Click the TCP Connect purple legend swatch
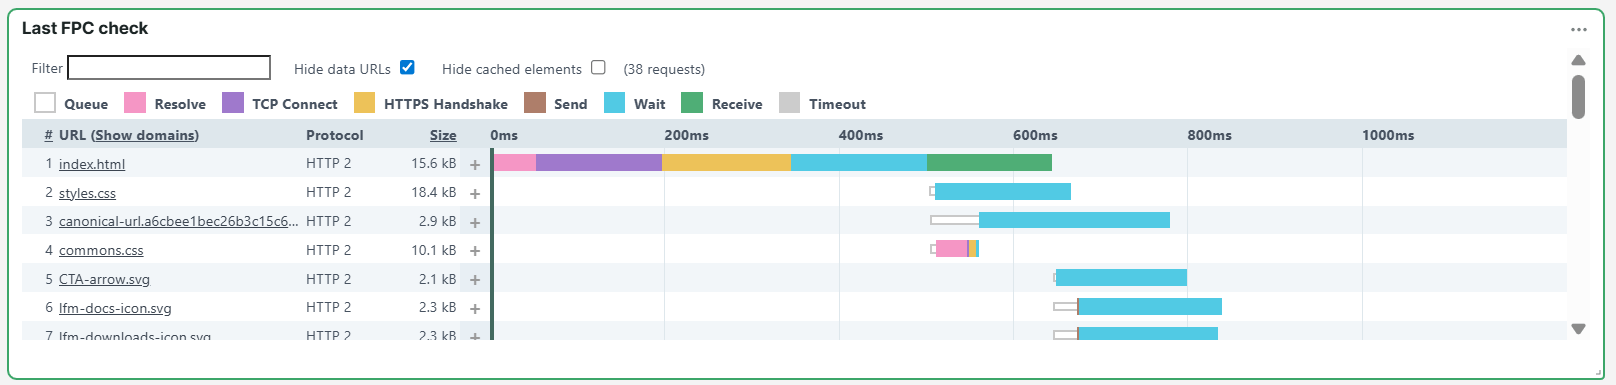 click(233, 103)
